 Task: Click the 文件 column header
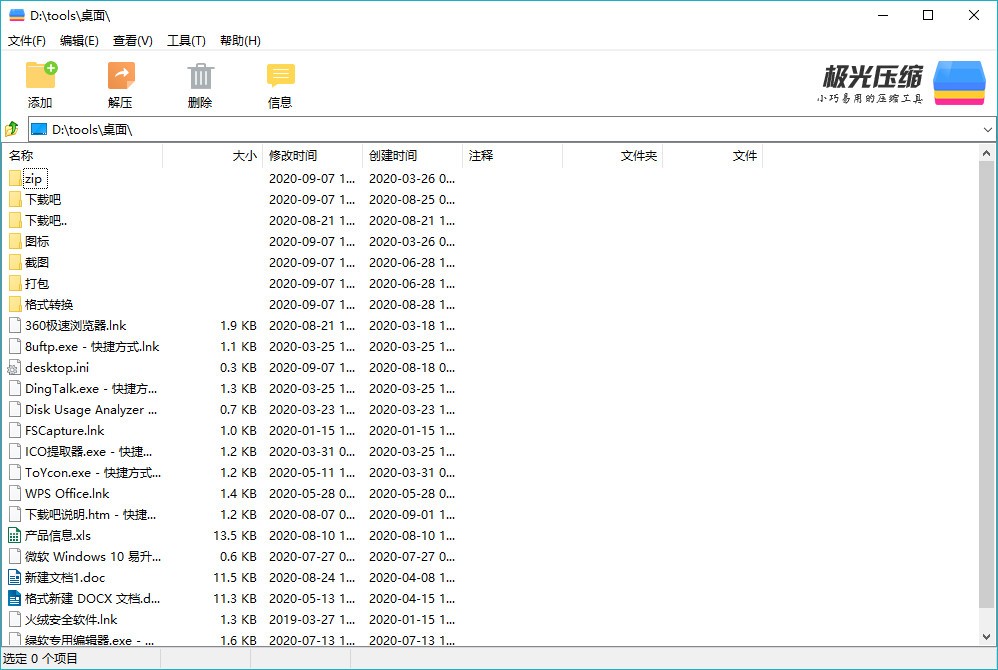coord(712,156)
